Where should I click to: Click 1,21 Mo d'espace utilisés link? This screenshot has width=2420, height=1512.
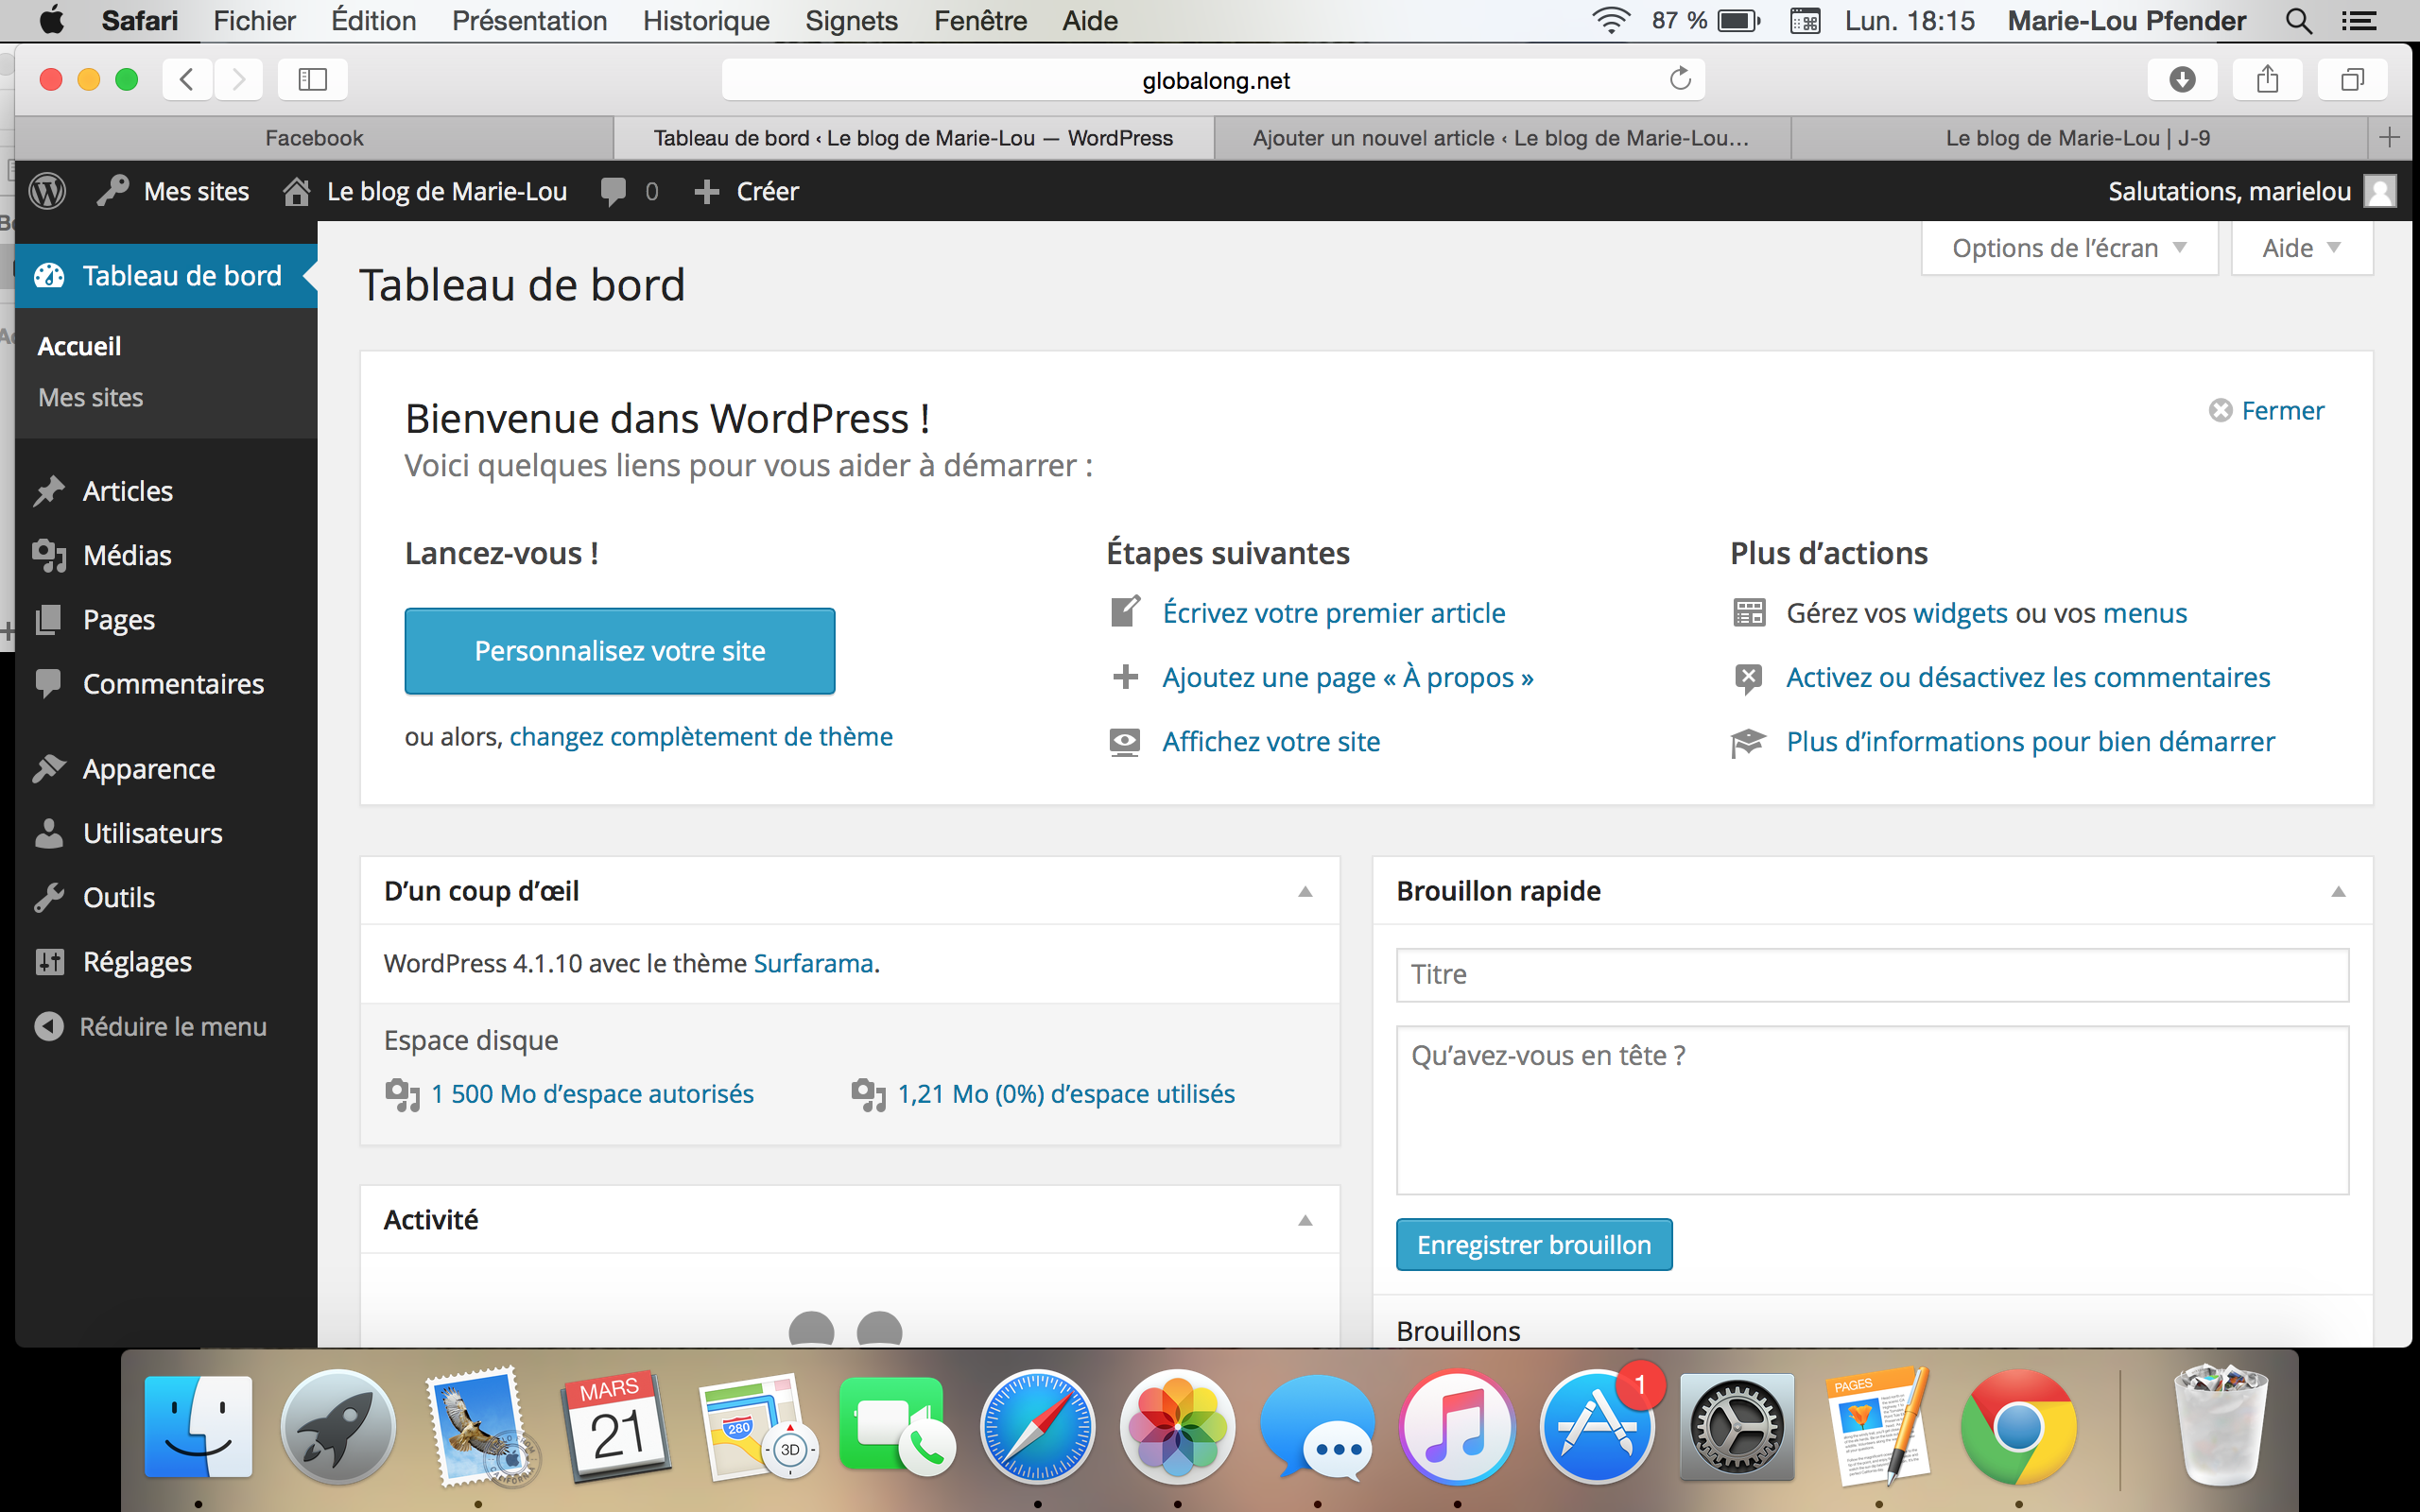click(1066, 1094)
